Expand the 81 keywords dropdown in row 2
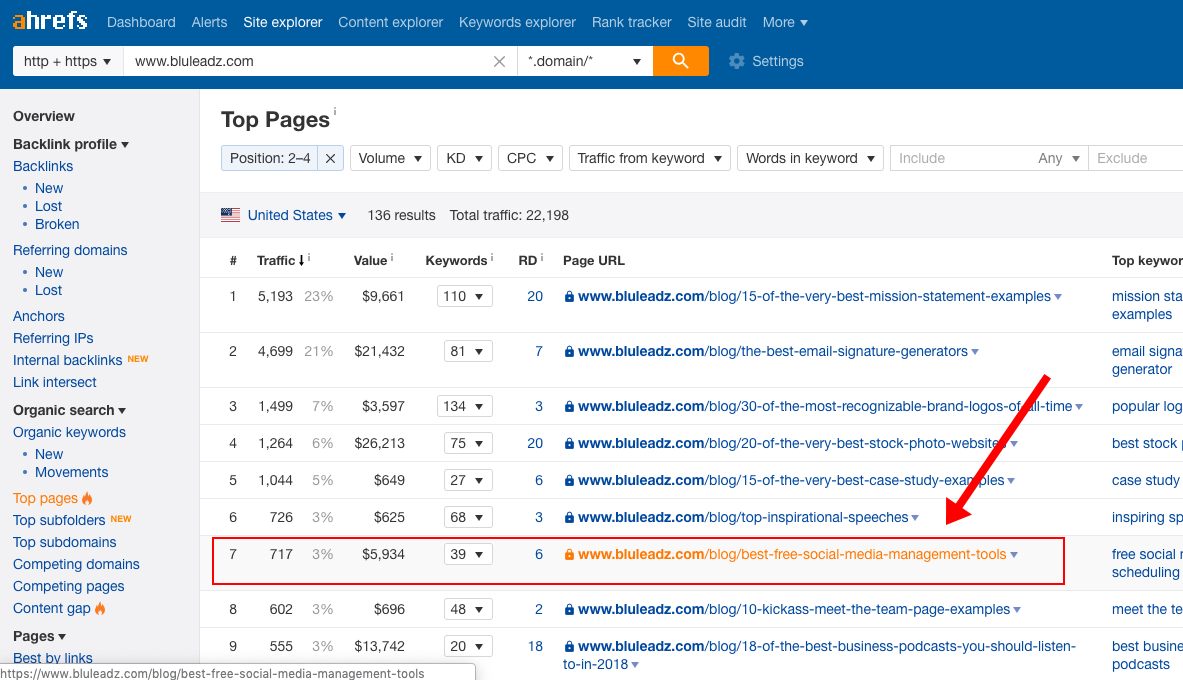This screenshot has width=1183, height=680. [x=468, y=352]
